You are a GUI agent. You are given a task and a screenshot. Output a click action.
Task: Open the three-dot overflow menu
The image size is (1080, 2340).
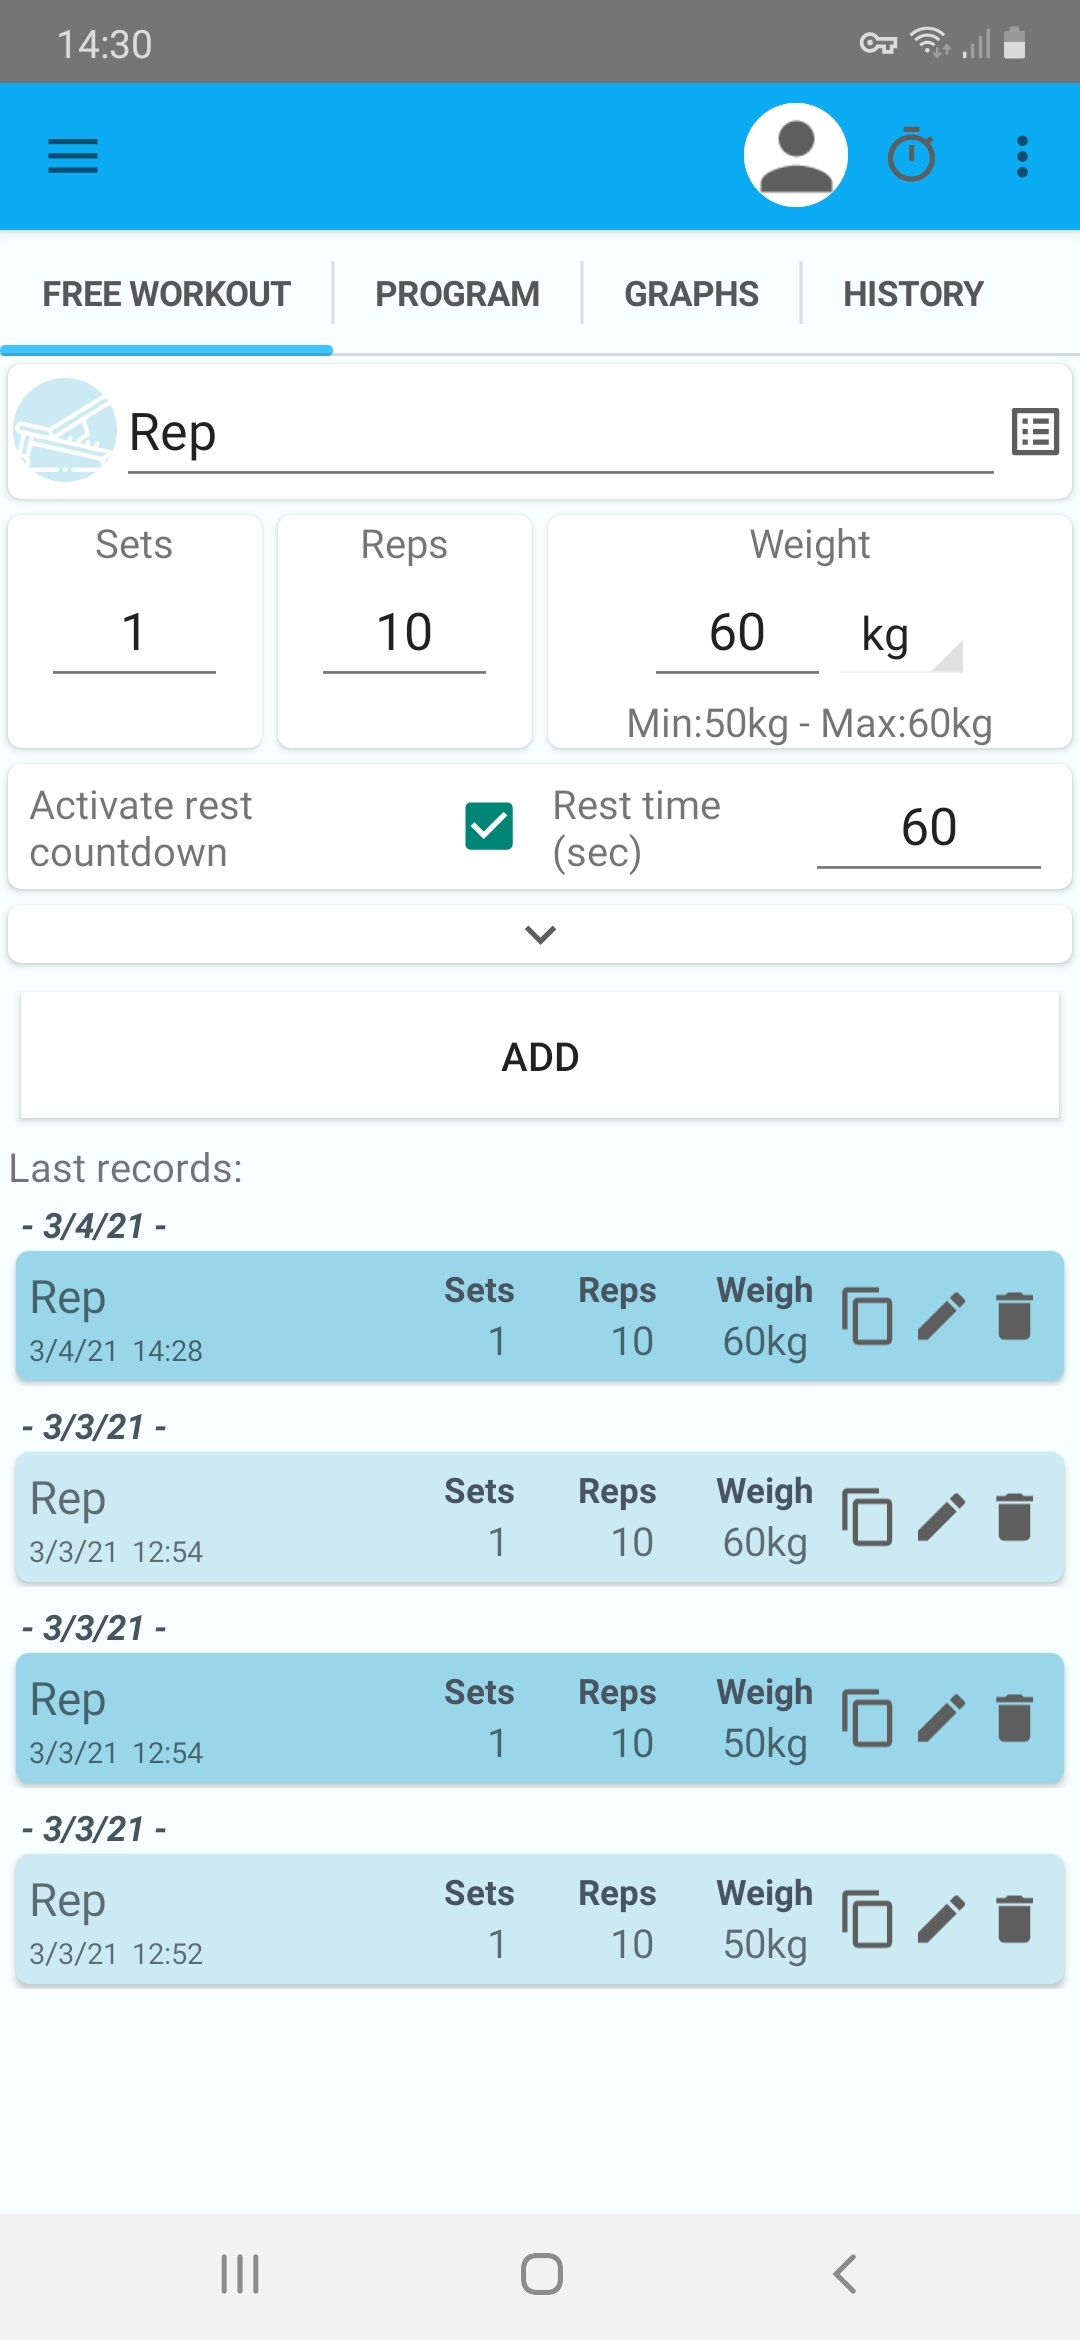(1021, 156)
